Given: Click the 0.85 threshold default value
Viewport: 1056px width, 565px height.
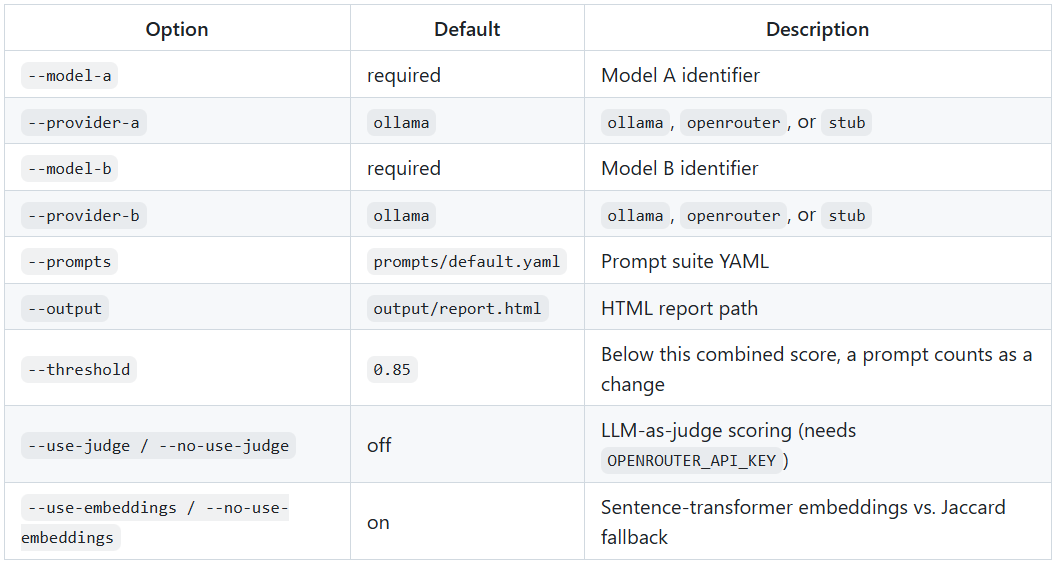Looking at the screenshot, I should pos(392,370).
